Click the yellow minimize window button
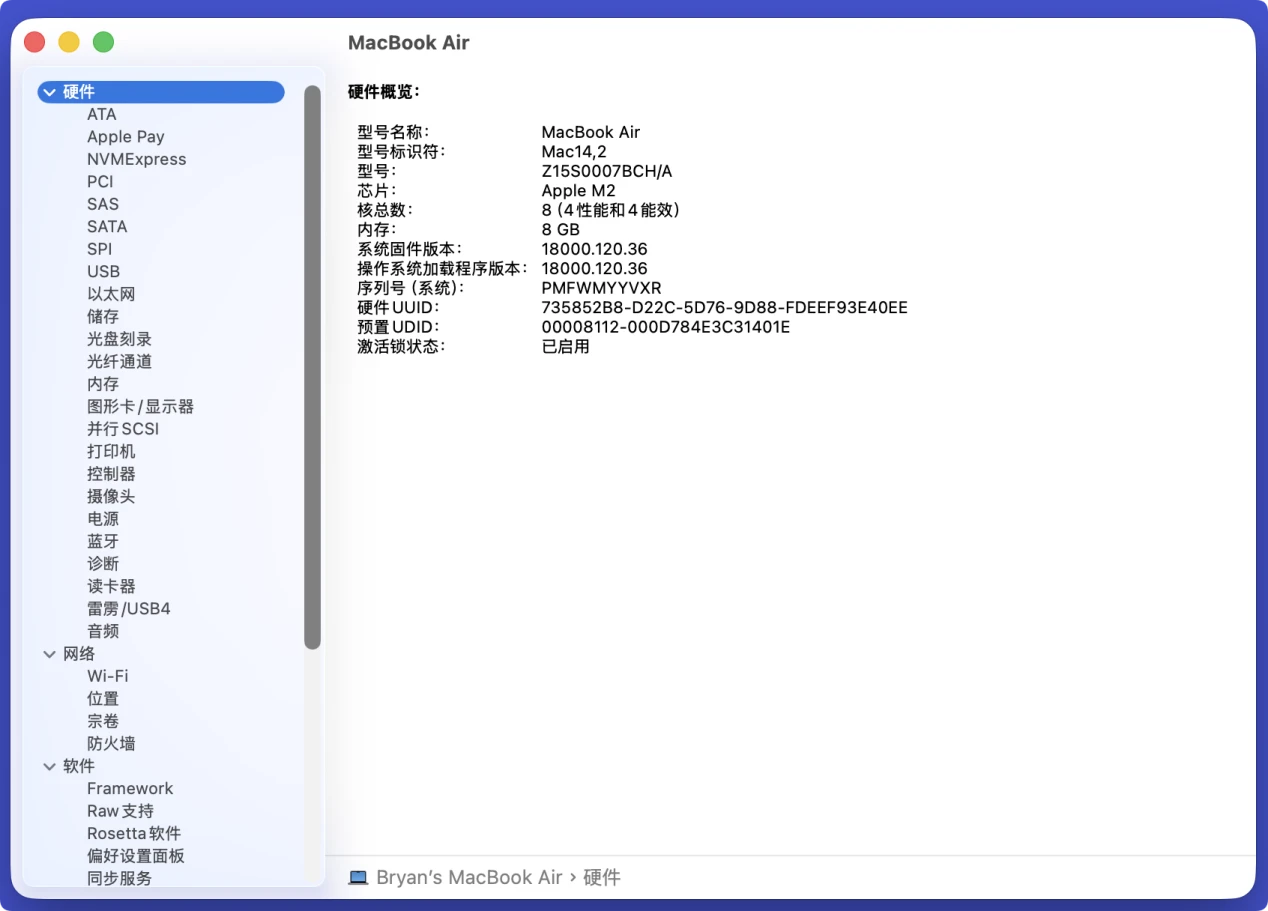 [69, 42]
